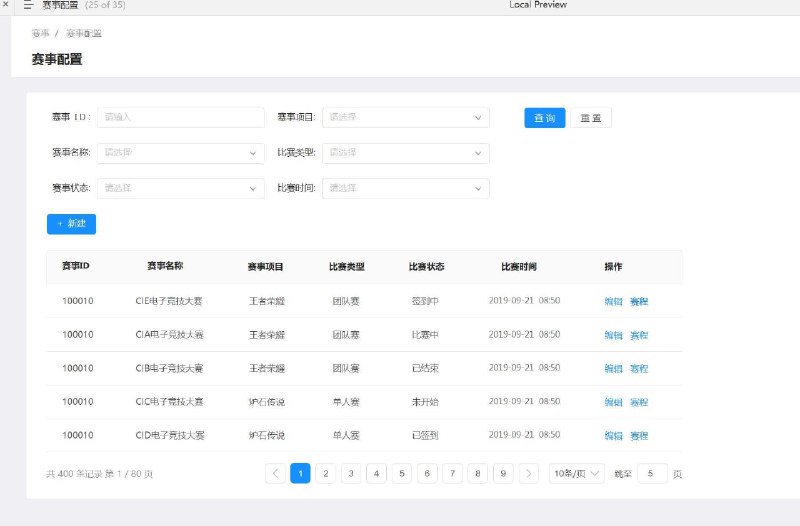Click 编辑 for CIC电子竞技大赛
800x526 pixels.
click(x=613, y=402)
